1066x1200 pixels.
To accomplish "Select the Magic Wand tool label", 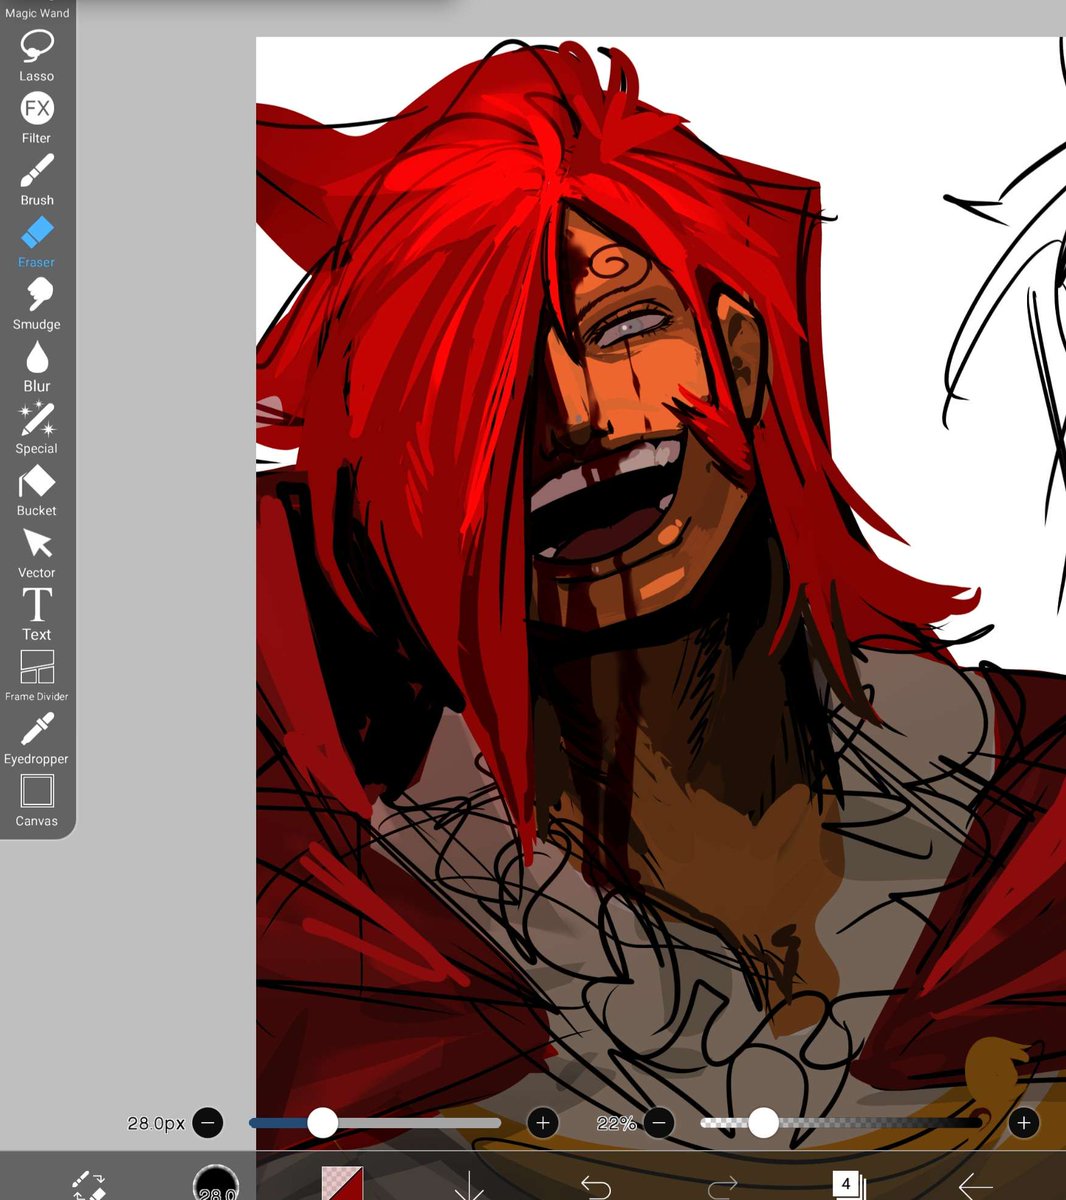I will tap(37, 13).
